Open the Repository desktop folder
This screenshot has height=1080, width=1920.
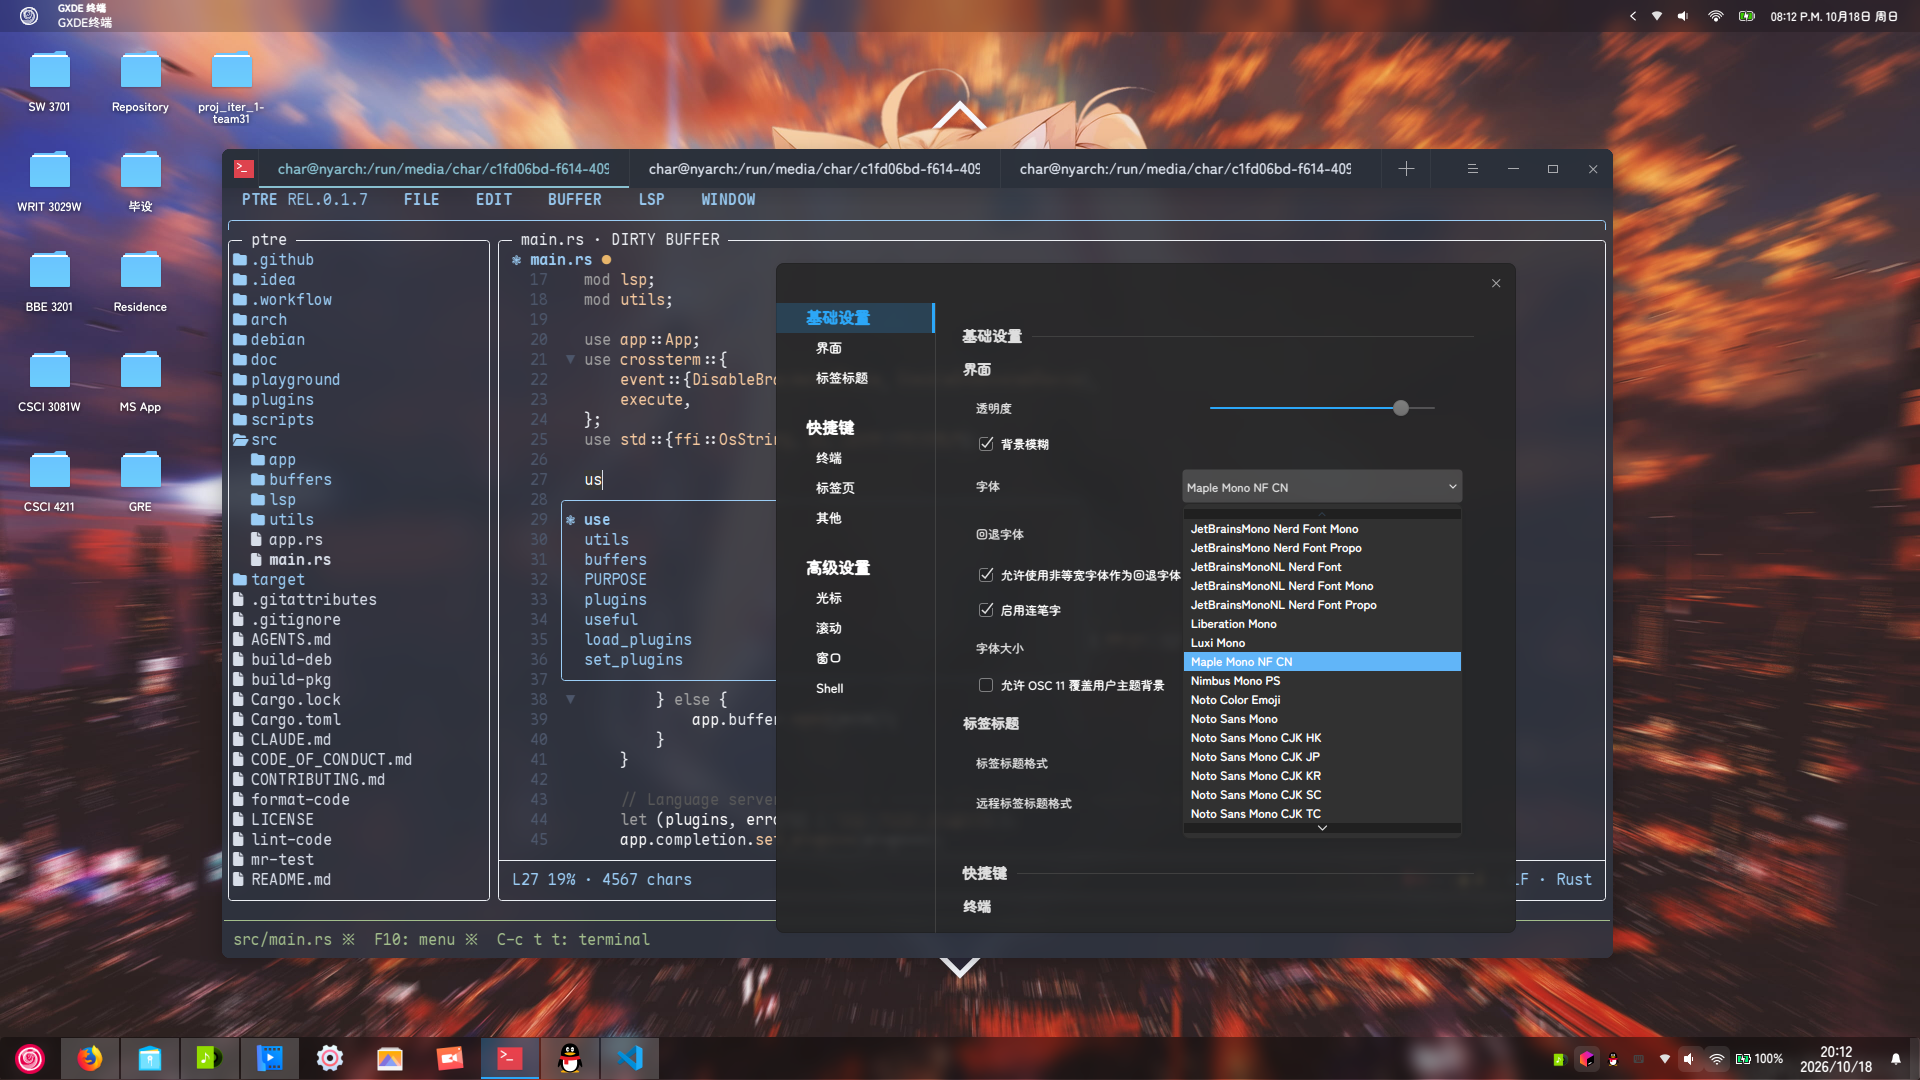pyautogui.click(x=140, y=82)
